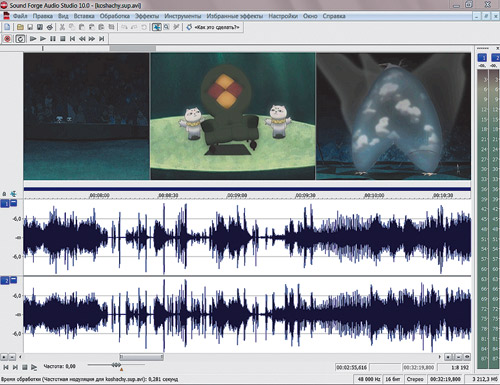Toggle looped playback button
The image size is (500, 385).
click(x=20, y=39)
